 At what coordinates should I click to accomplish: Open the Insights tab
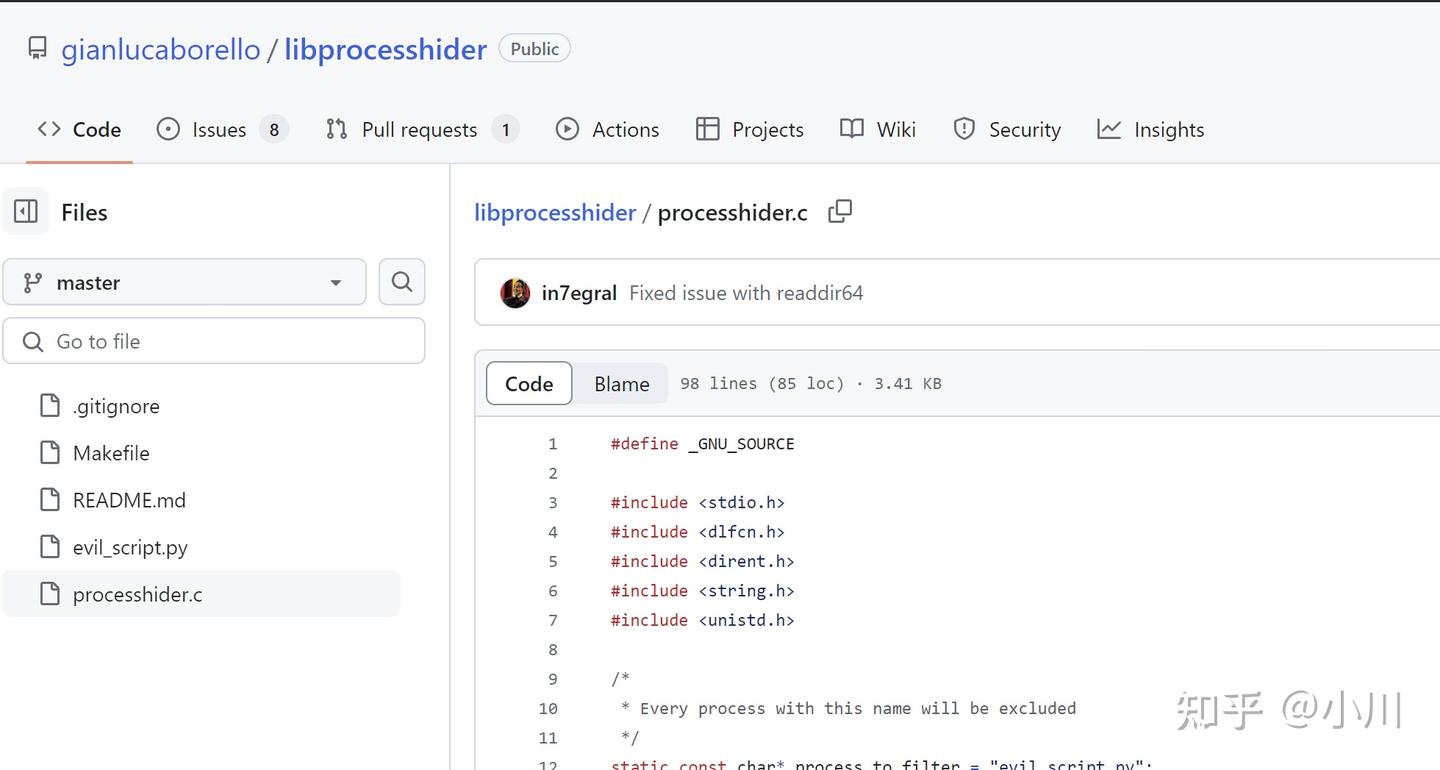tap(1151, 129)
